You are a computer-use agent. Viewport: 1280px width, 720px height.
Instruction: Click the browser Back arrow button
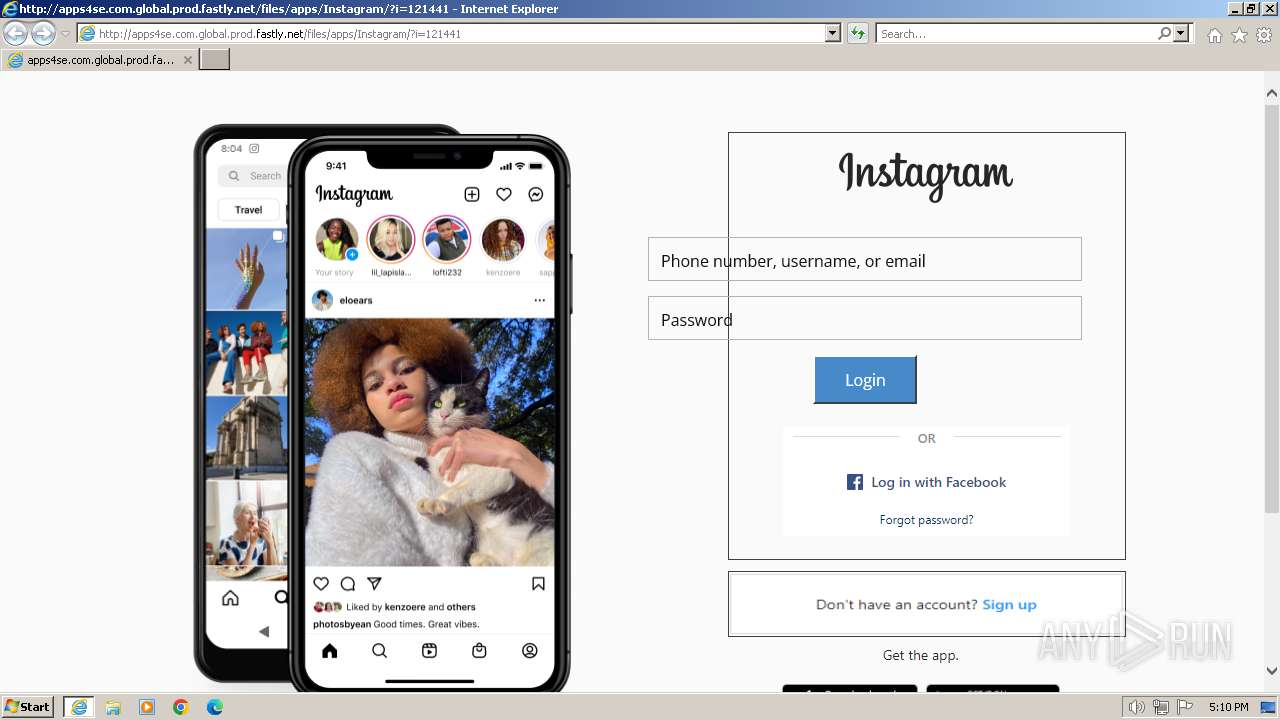pos(15,34)
